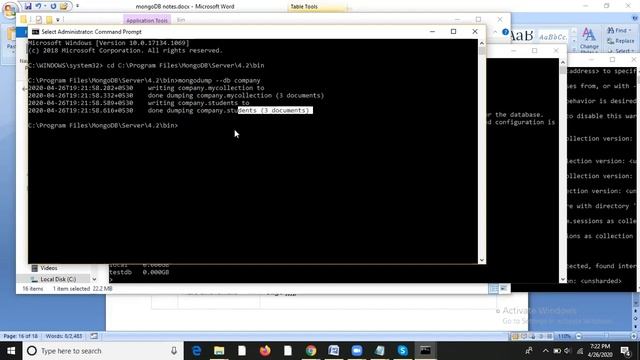Open Firefox from taskbar
This screenshot has height=360, width=640.
click(x=265, y=351)
